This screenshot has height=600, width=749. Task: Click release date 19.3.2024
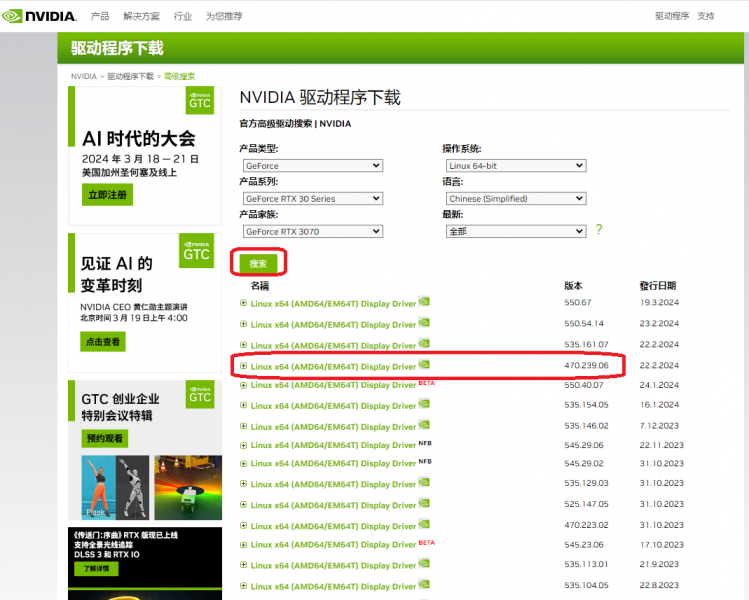point(659,302)
